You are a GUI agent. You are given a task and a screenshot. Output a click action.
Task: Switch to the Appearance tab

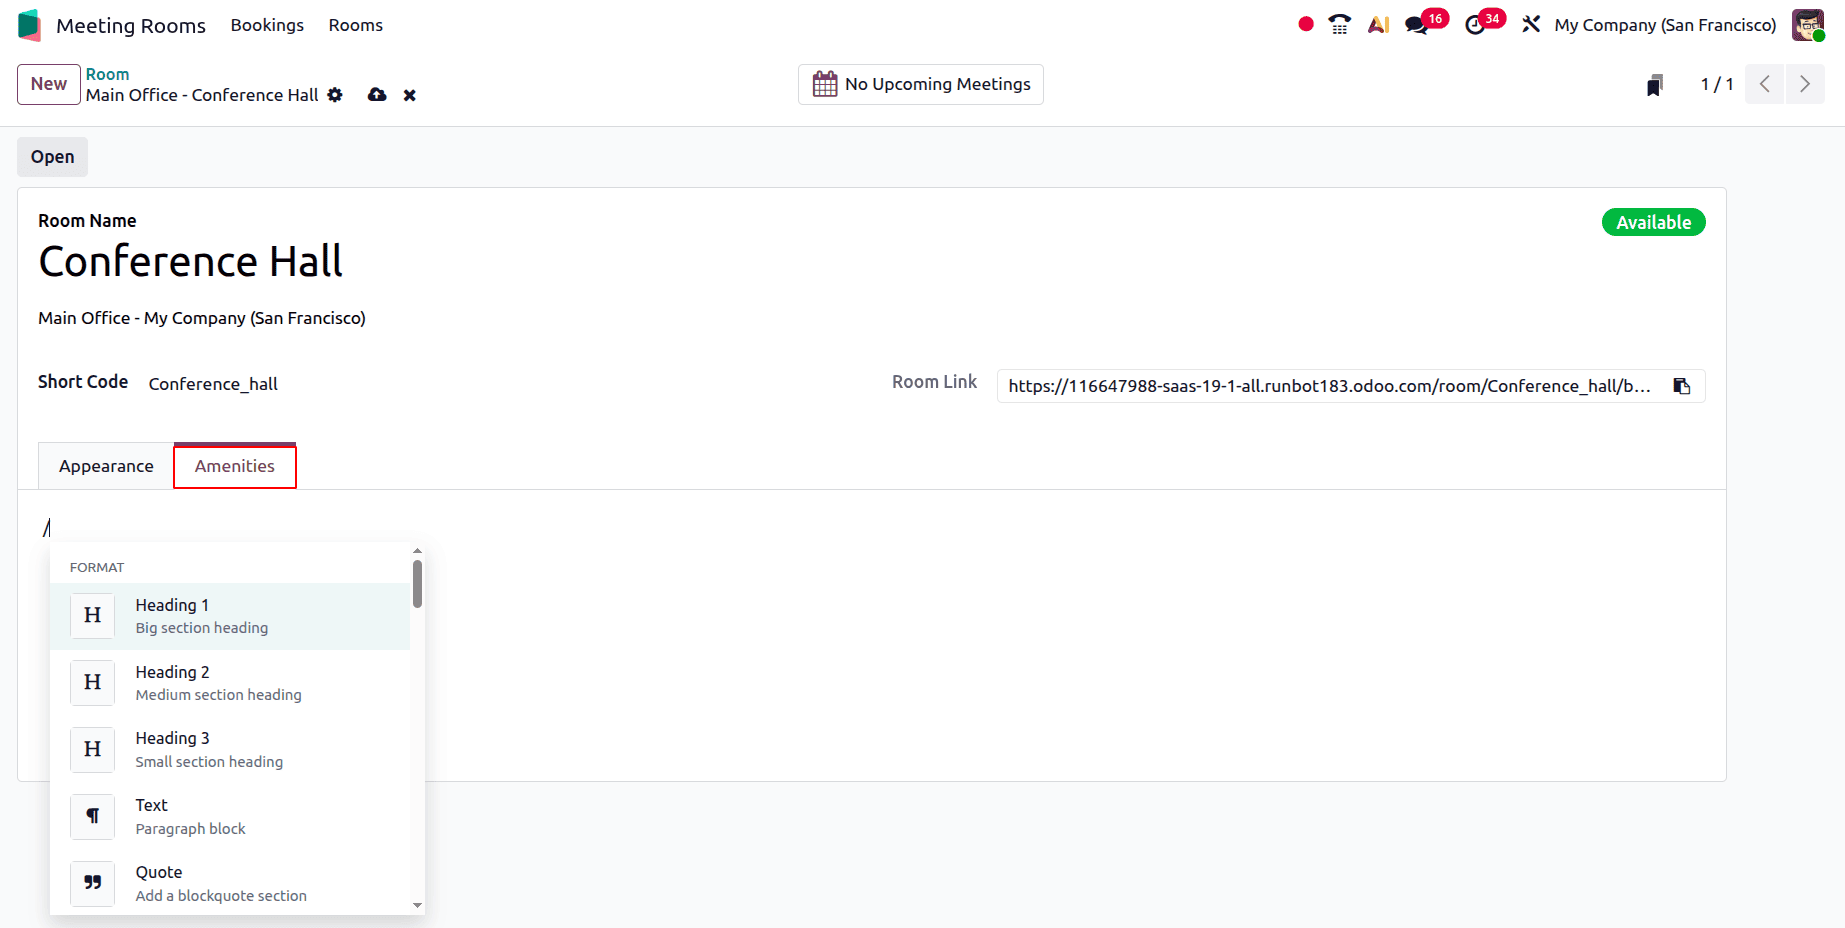click(106, 466)
